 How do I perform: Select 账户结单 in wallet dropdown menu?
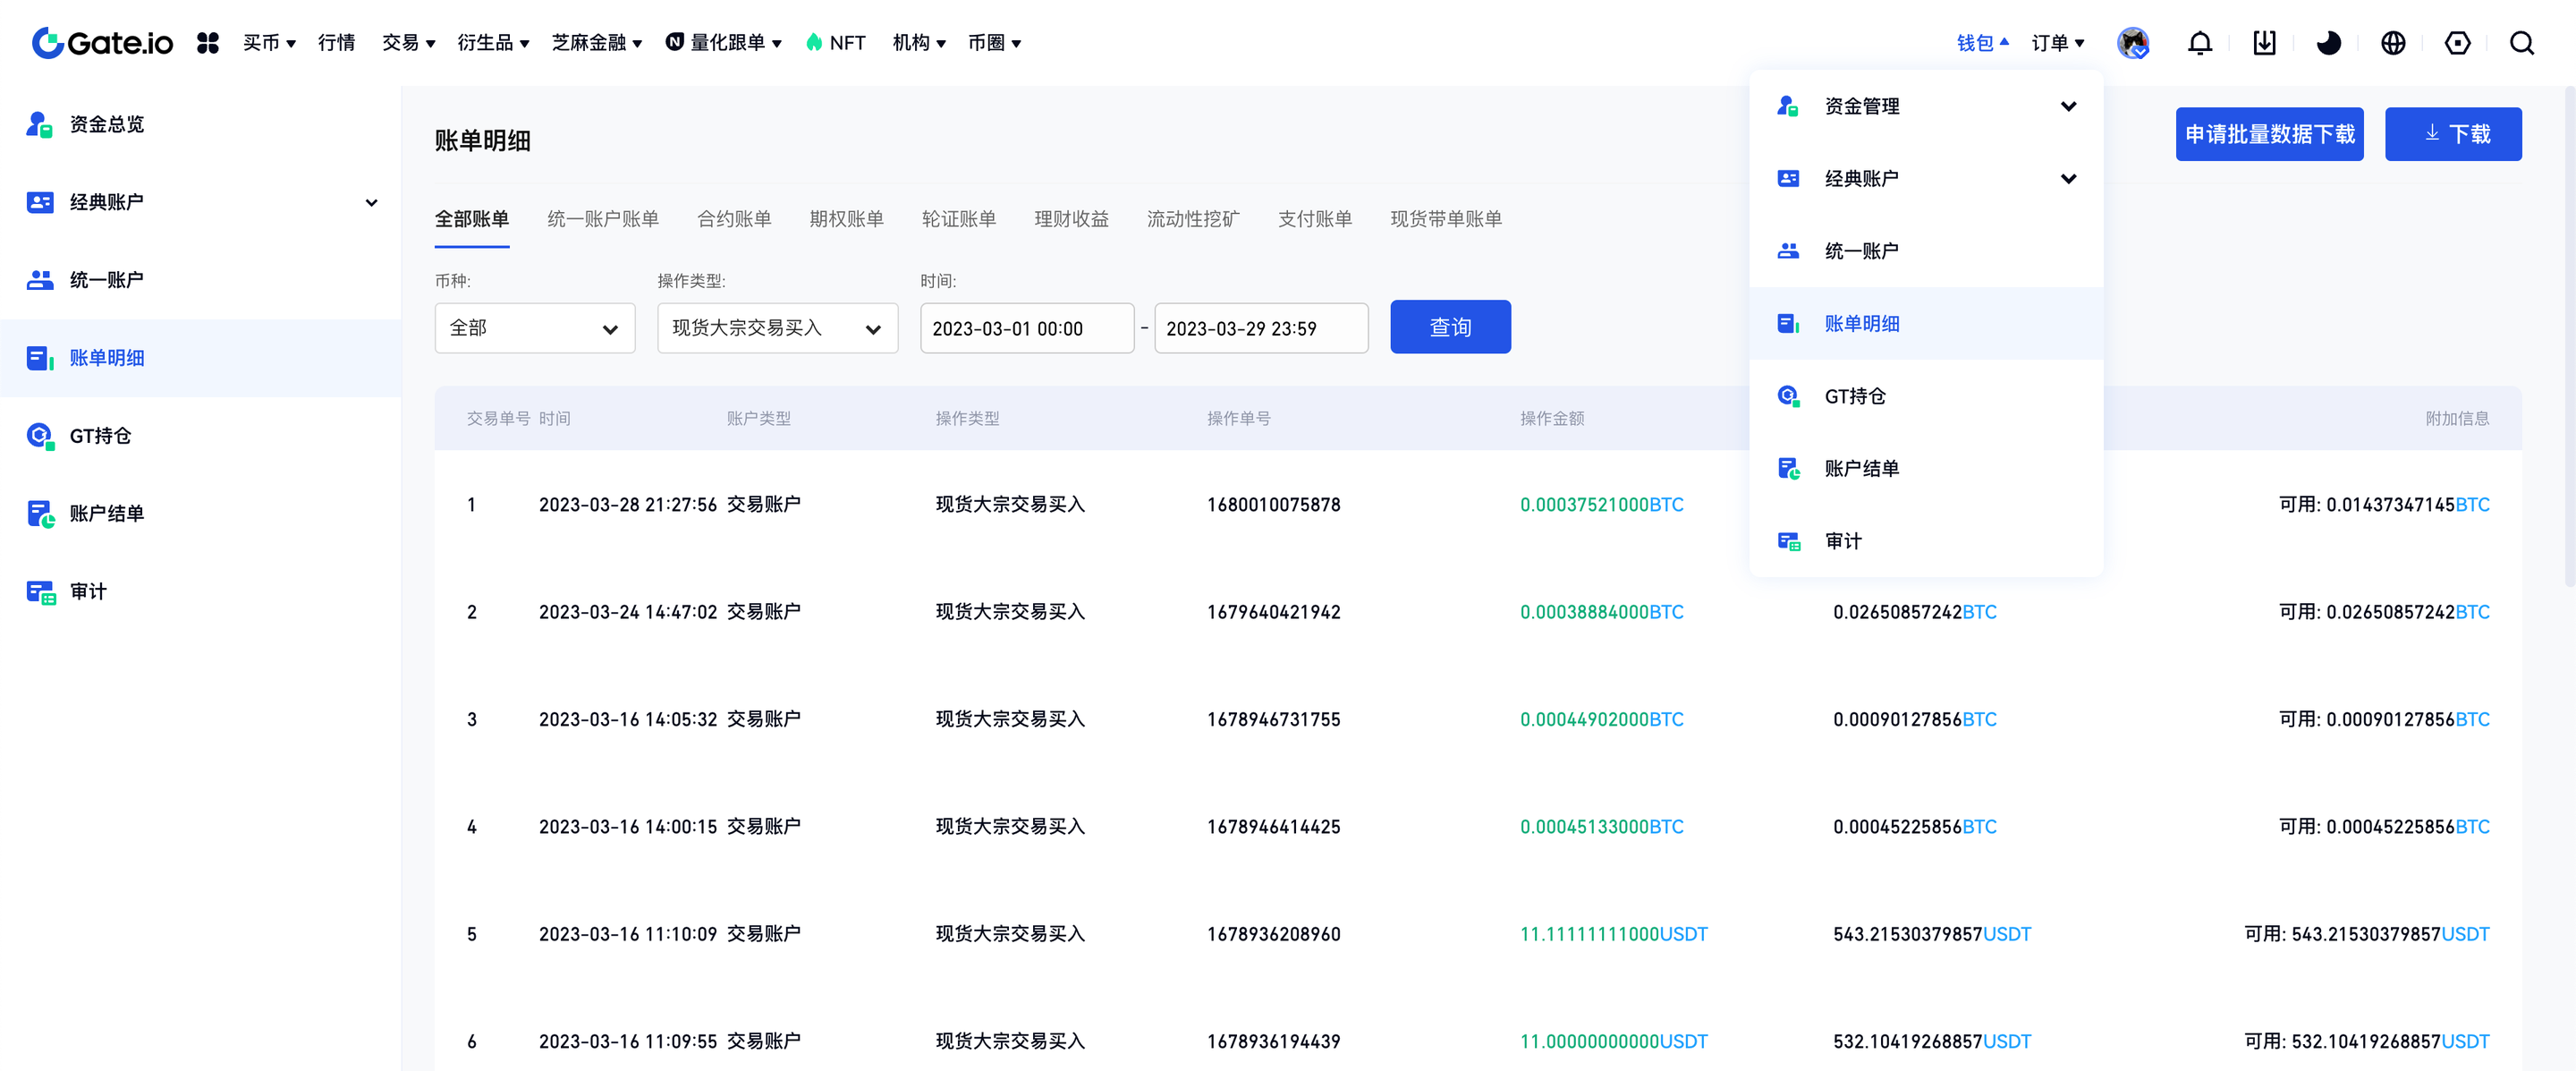click(x=1861, y=468)
